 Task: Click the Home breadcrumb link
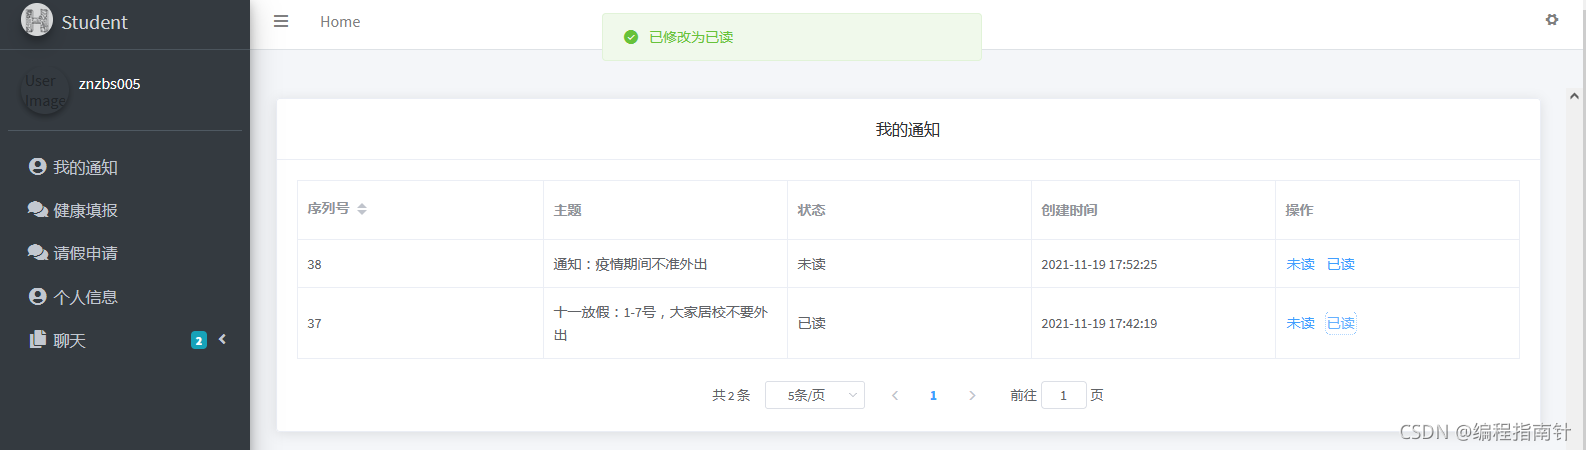point(340,21)
